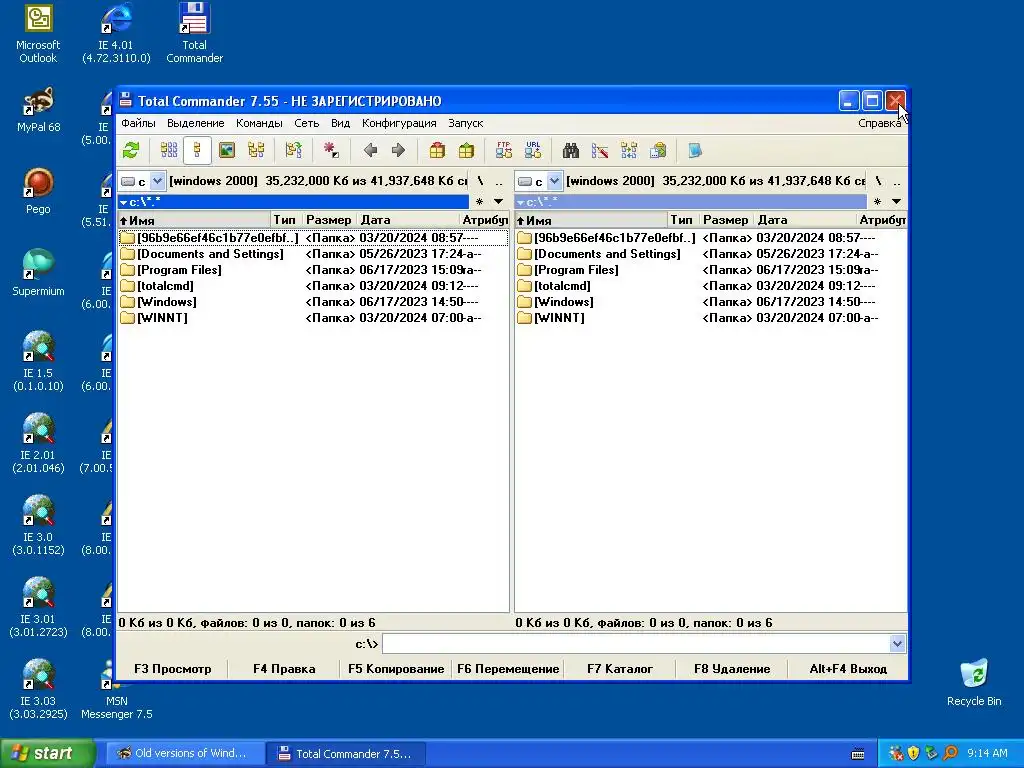1024x768 pixels.
Task: Click the copy names to clipboard icon
Action: 658,151
